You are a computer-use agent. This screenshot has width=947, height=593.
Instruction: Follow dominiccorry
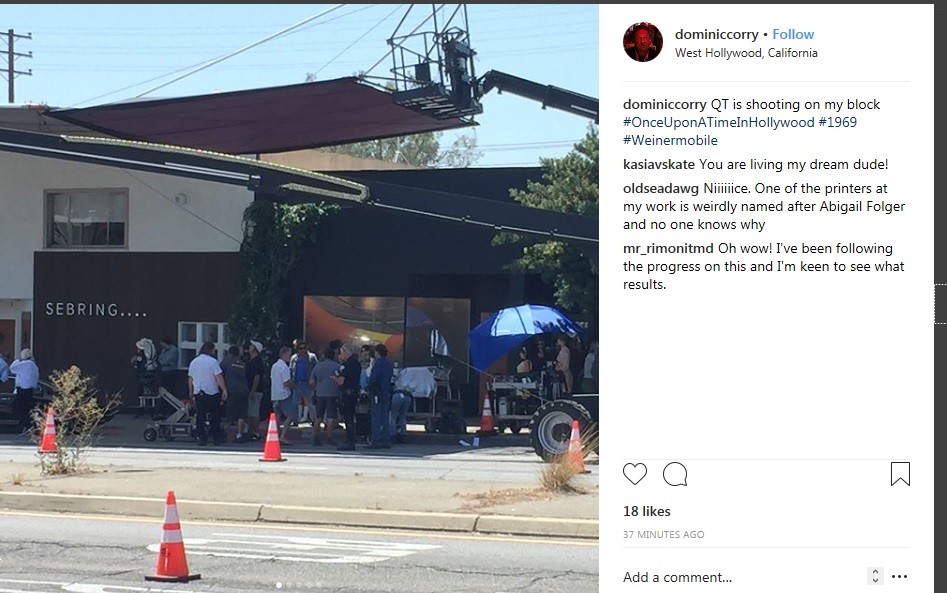click(793, 34)
